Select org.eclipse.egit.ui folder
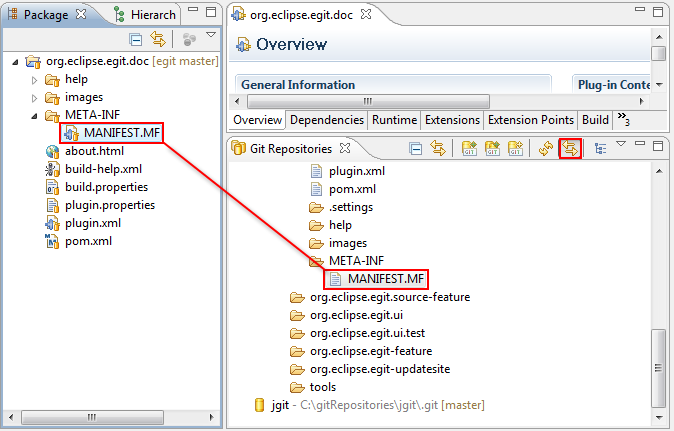Image resolution: width=674 pixels, height=431 pixels. coord(356,315)
